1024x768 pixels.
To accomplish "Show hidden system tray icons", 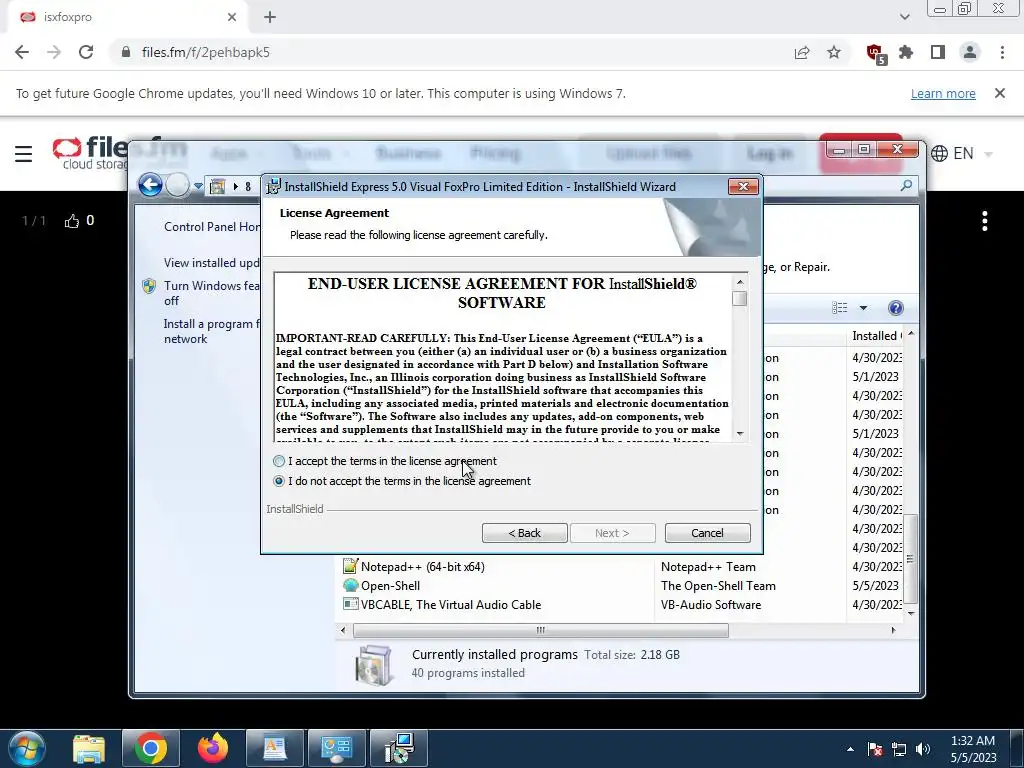I will pos(850,749).
